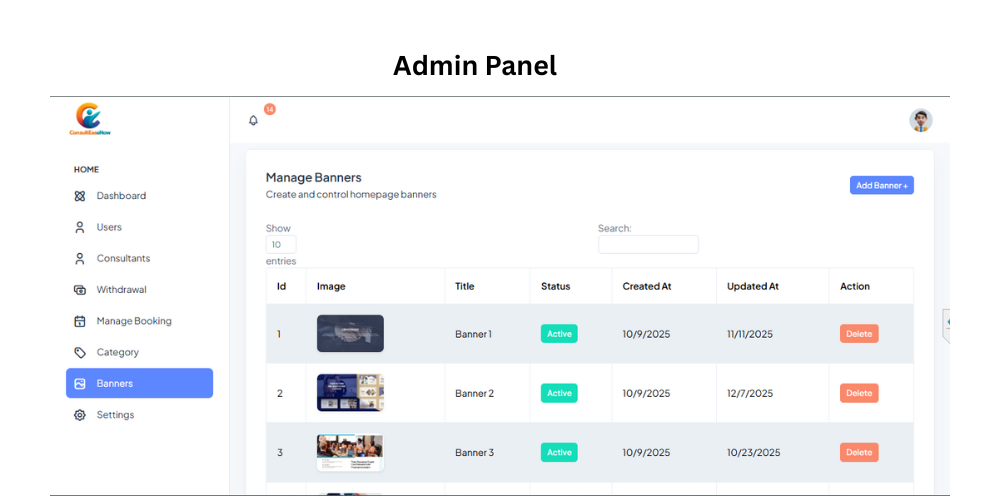Click the Settings gear icon

click(x=80, y=415)
